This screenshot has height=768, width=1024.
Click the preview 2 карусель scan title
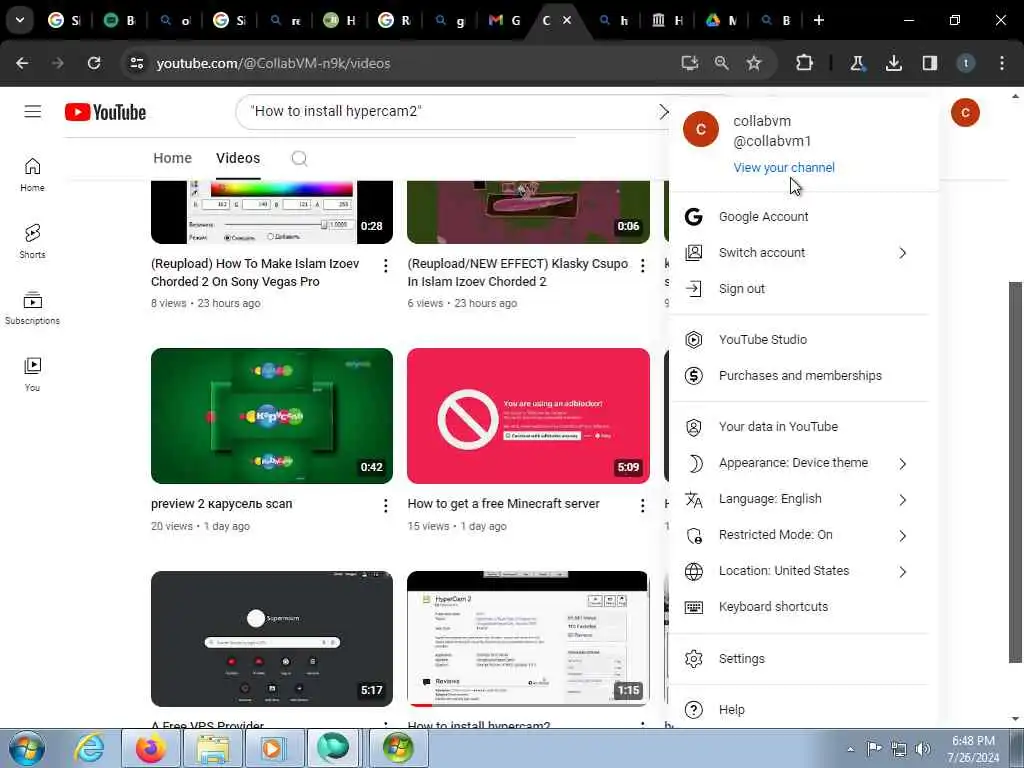(x=221, y=504)
